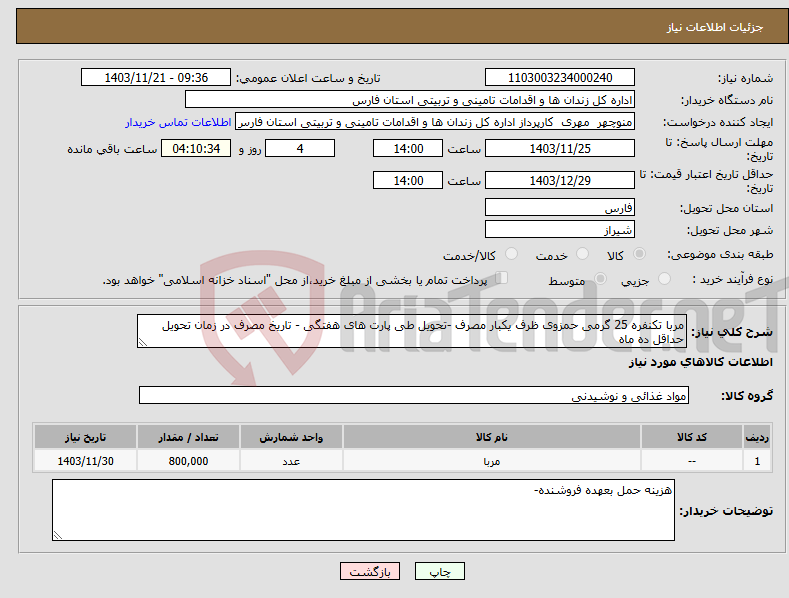Click the price validity date 1403/12/29
The width and height of the screenshot is (789, 598).
[x=560, y=180]
